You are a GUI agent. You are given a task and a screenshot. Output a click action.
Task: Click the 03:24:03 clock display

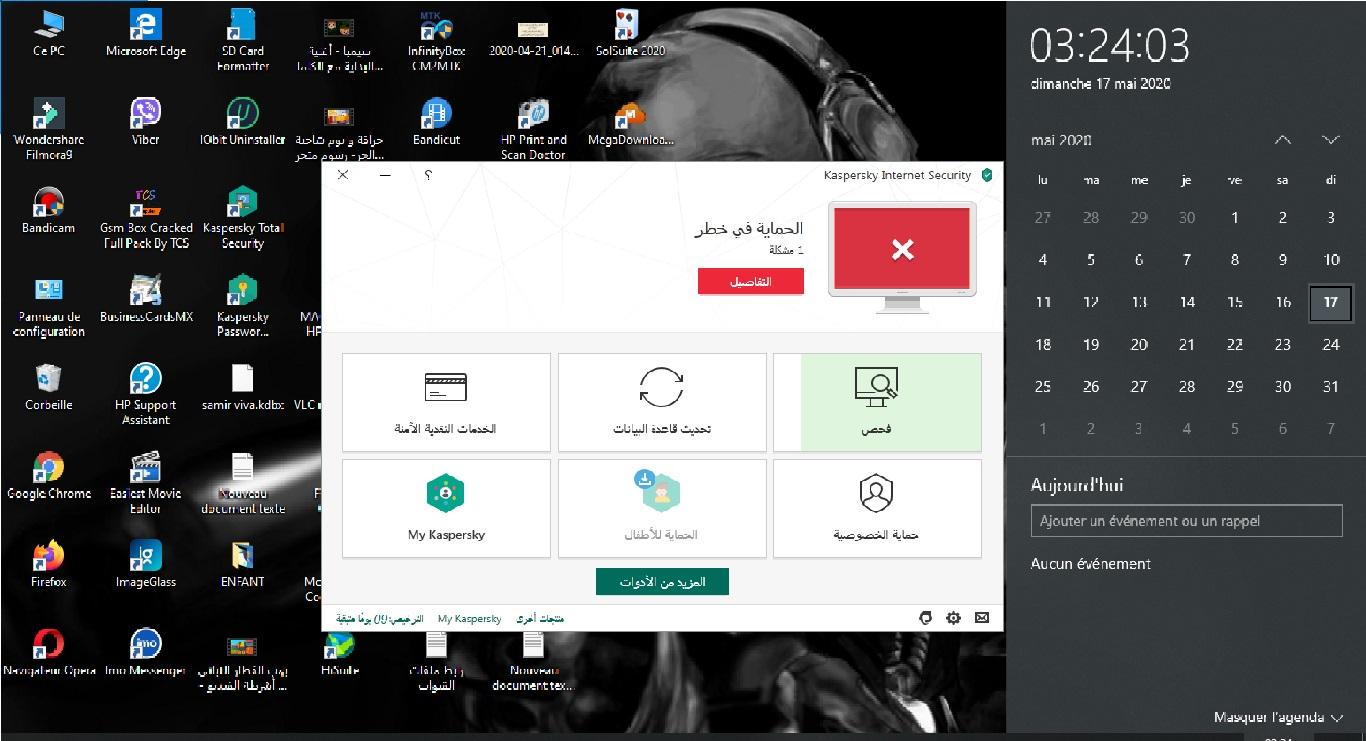(1110, 45)
